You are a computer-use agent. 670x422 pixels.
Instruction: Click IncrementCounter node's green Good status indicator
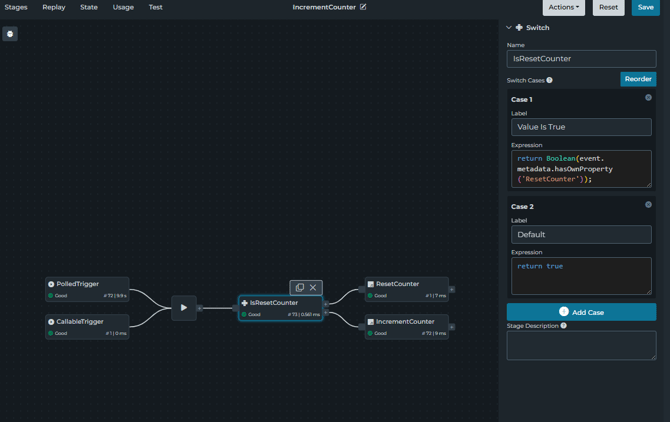point(370,333)
